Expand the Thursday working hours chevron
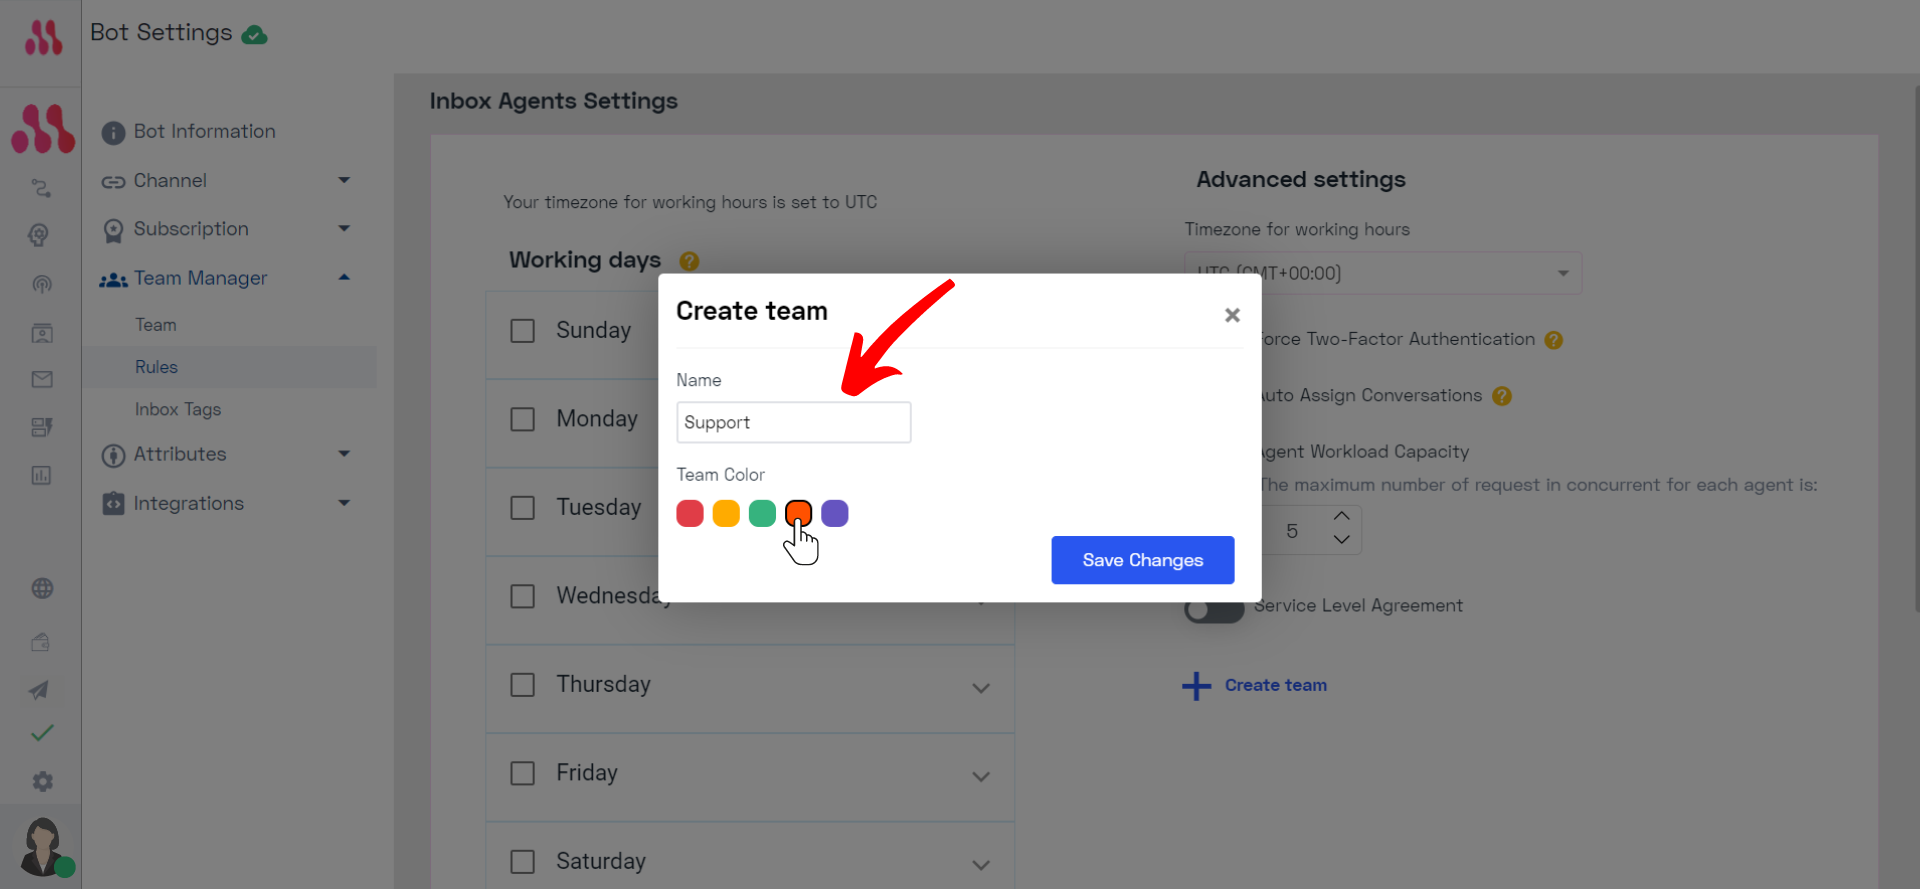1920x889 pixels. pos(981,688)
